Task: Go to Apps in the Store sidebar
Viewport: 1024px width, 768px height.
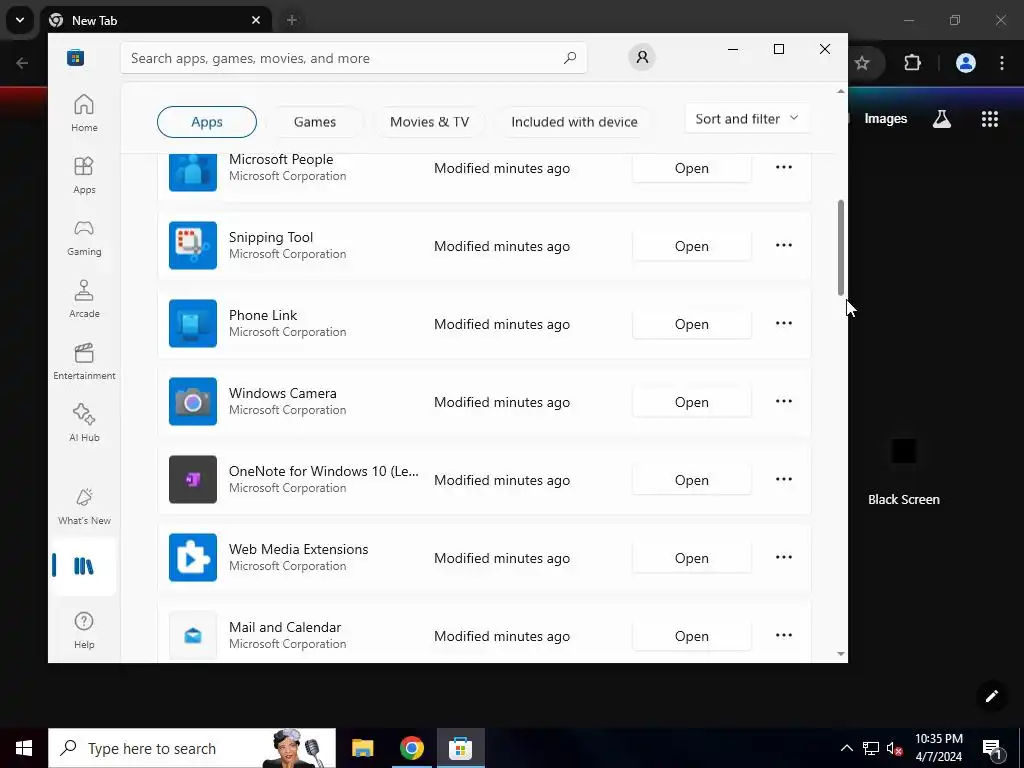Action: pos(84,175)
